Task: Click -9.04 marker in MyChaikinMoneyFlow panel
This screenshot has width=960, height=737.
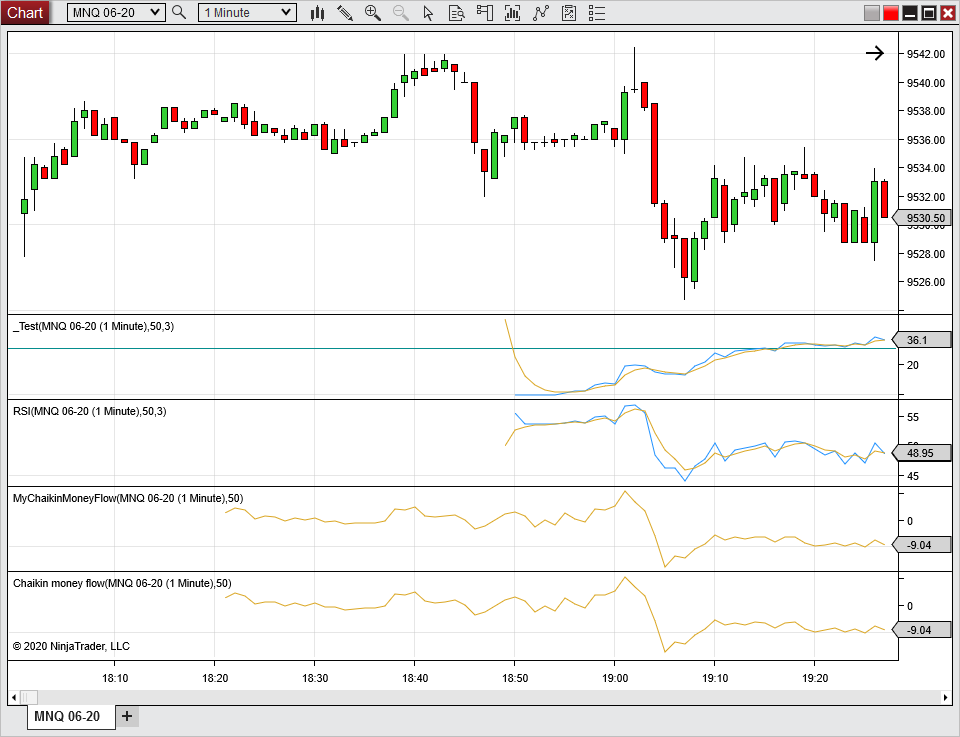Action: pyautogui.click(x=922, y=545)
